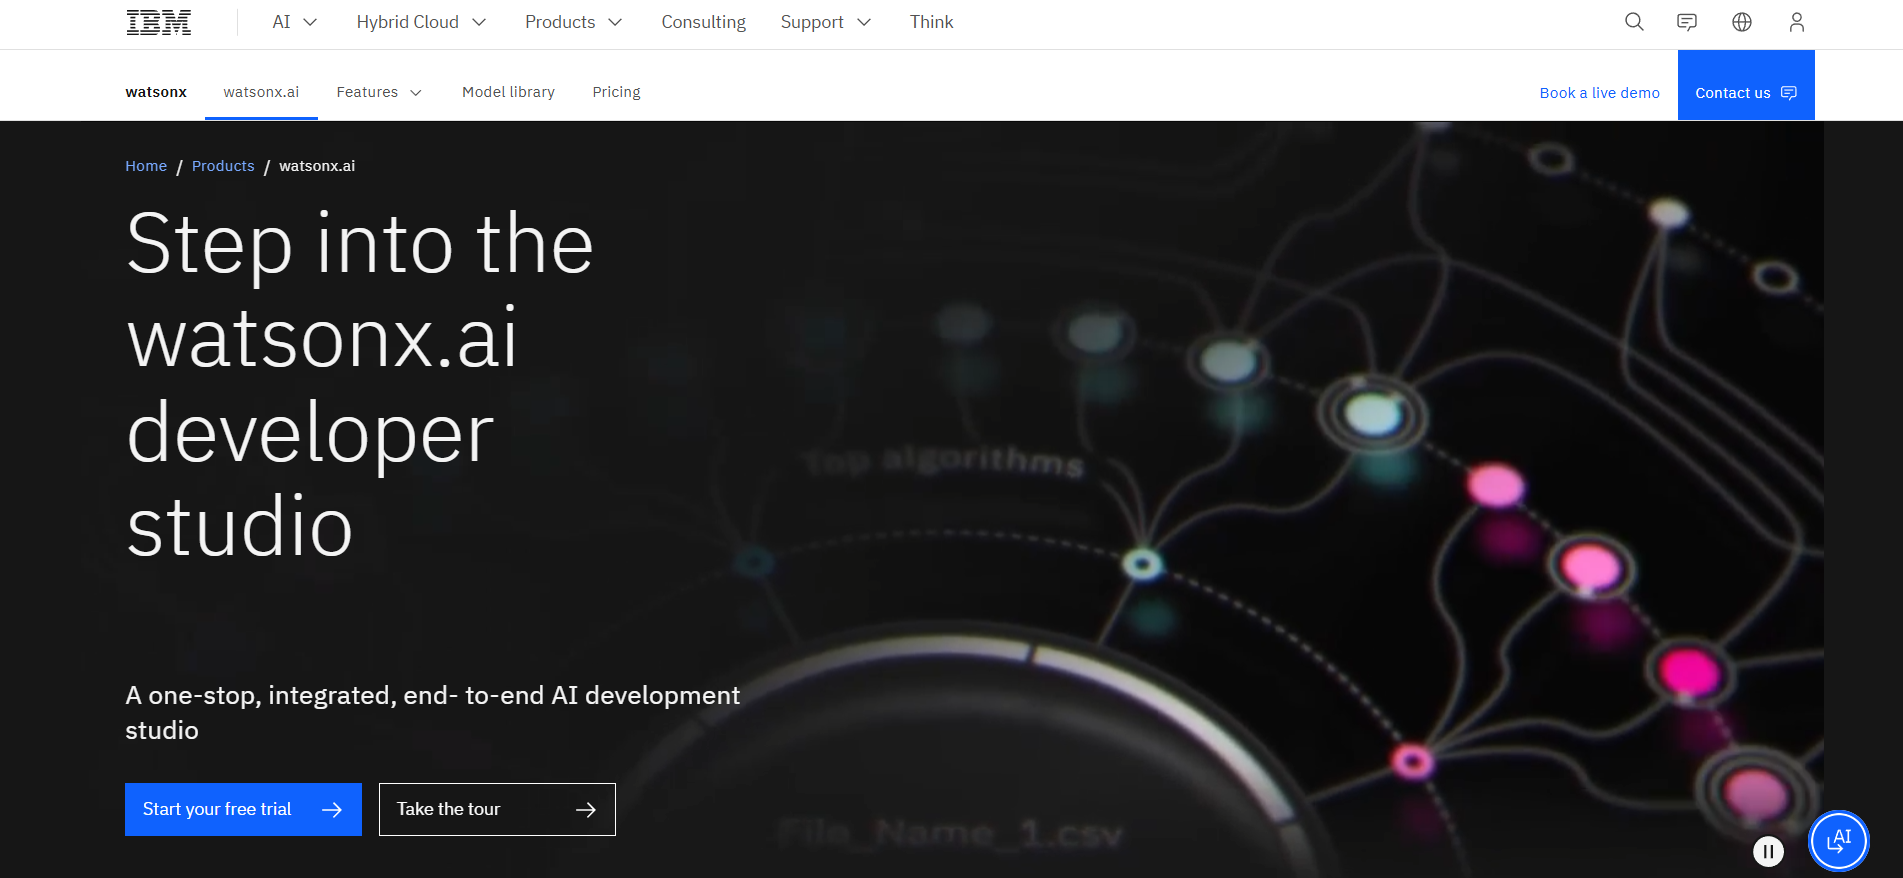The width and height of the screenshot is (1903, 878).
Task: Open the user profile icon
Action: point(1797,22)
